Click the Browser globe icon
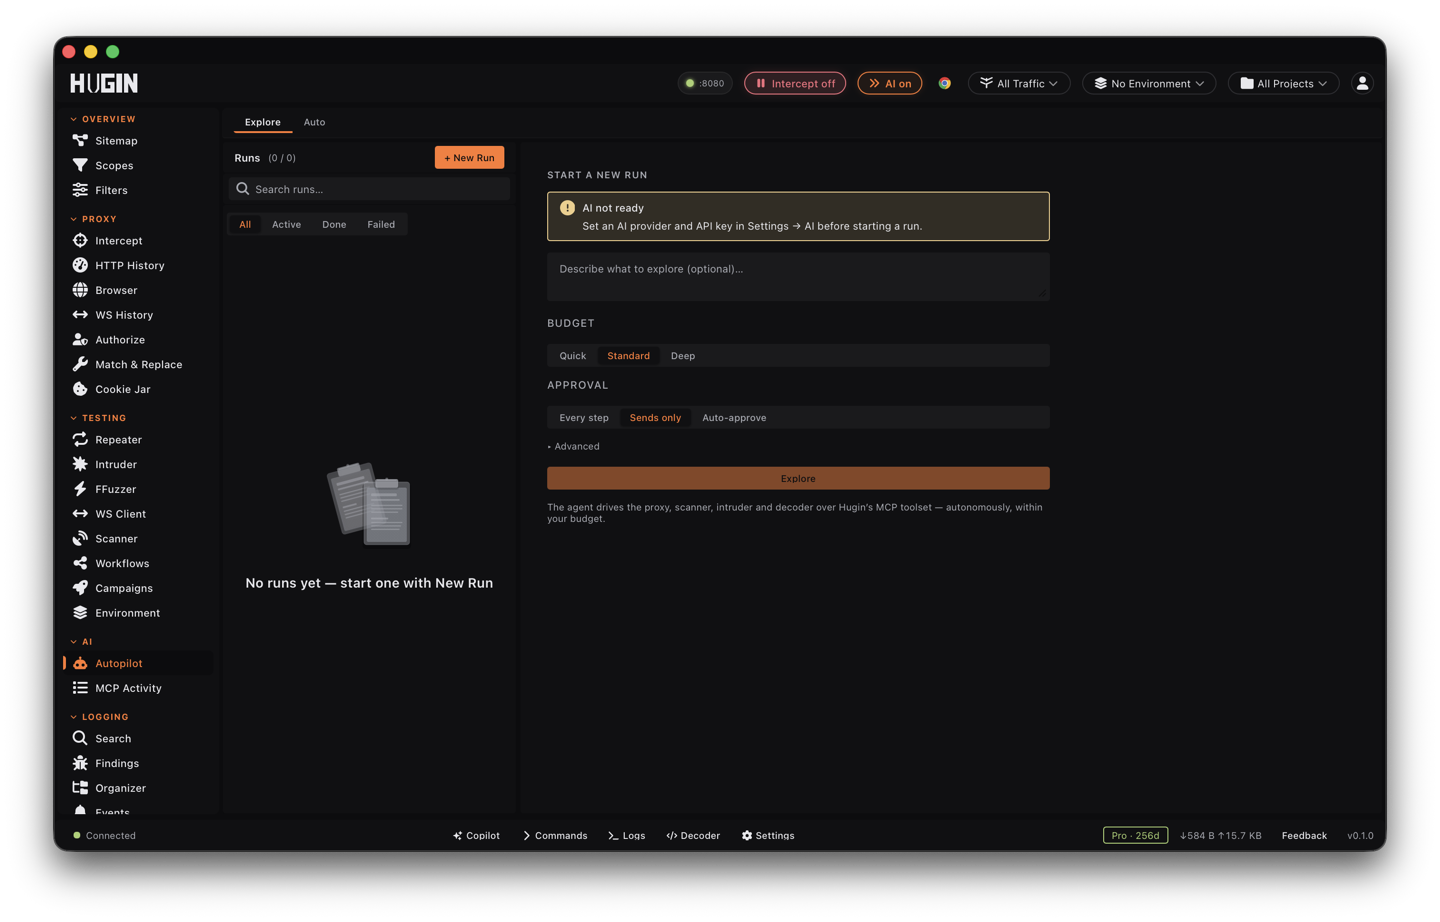The height and width of the screenshot is (922, 1440). click(80, 290)
